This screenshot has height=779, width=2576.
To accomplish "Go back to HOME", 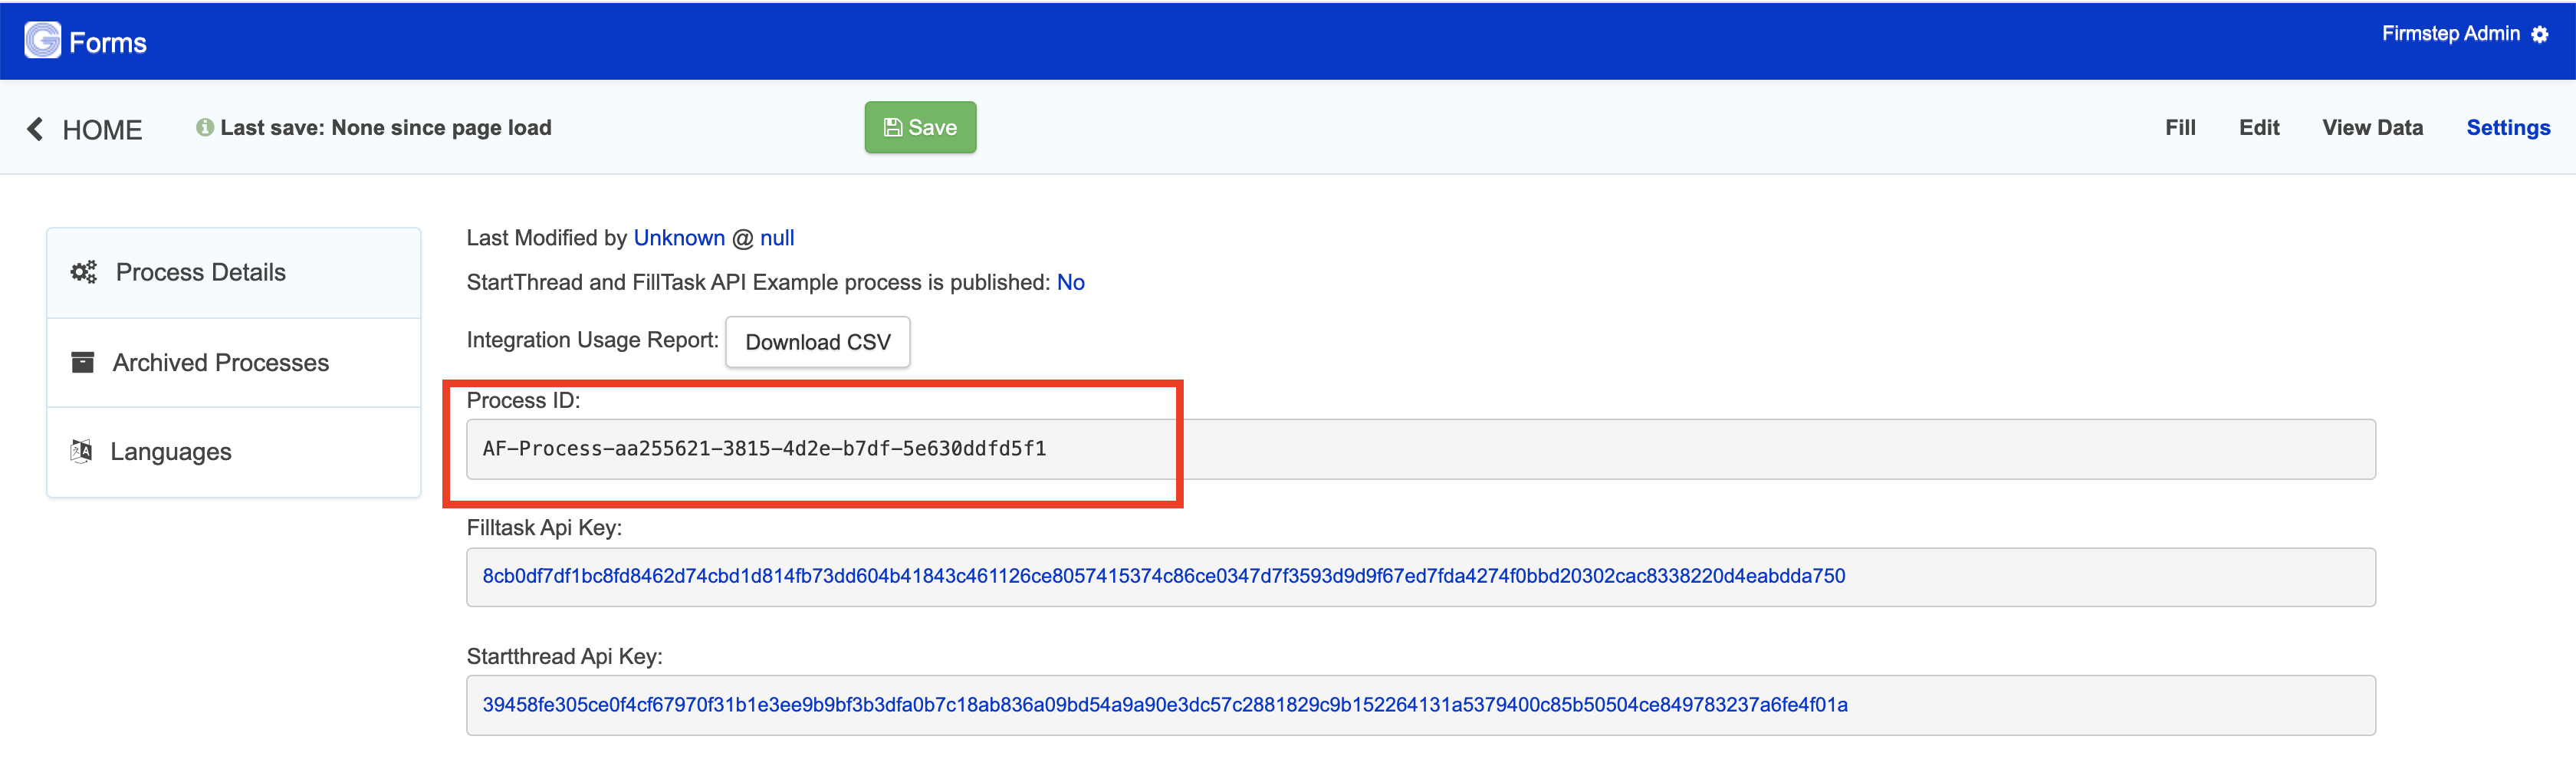I will (x=102, y=130).
